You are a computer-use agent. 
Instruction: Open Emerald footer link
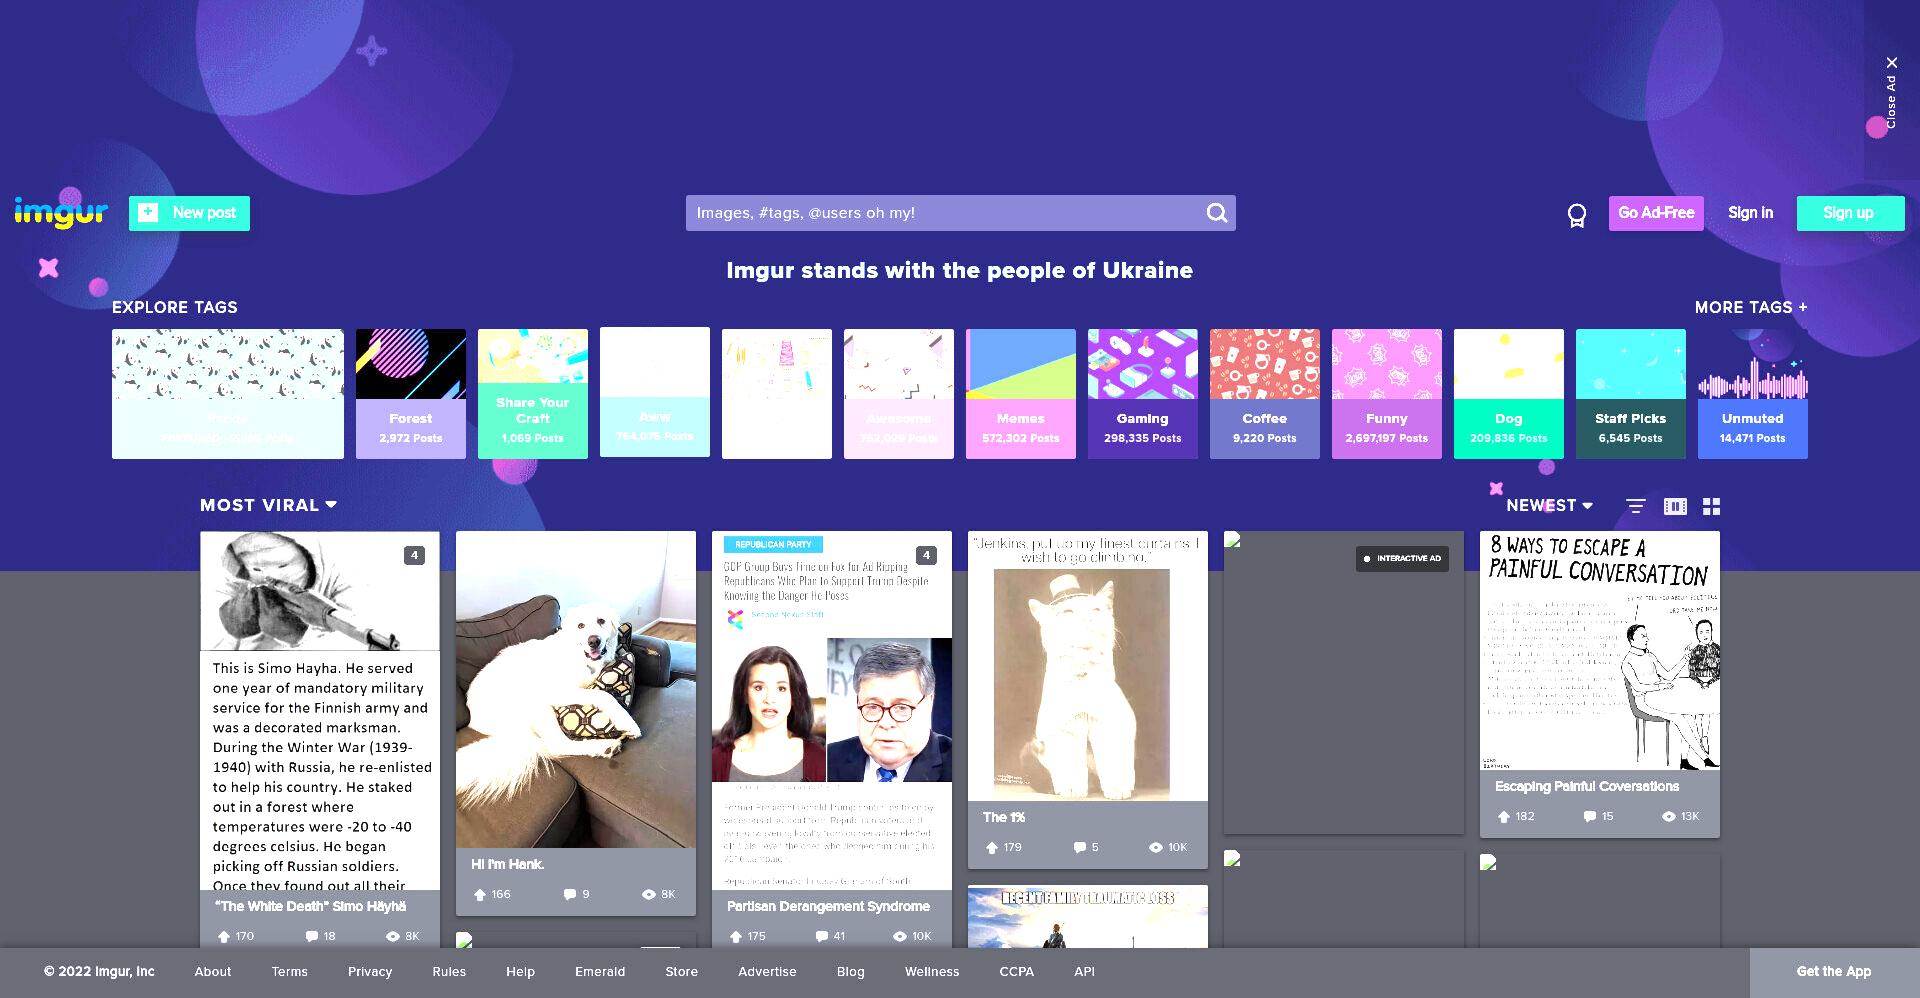pos(600,971)
